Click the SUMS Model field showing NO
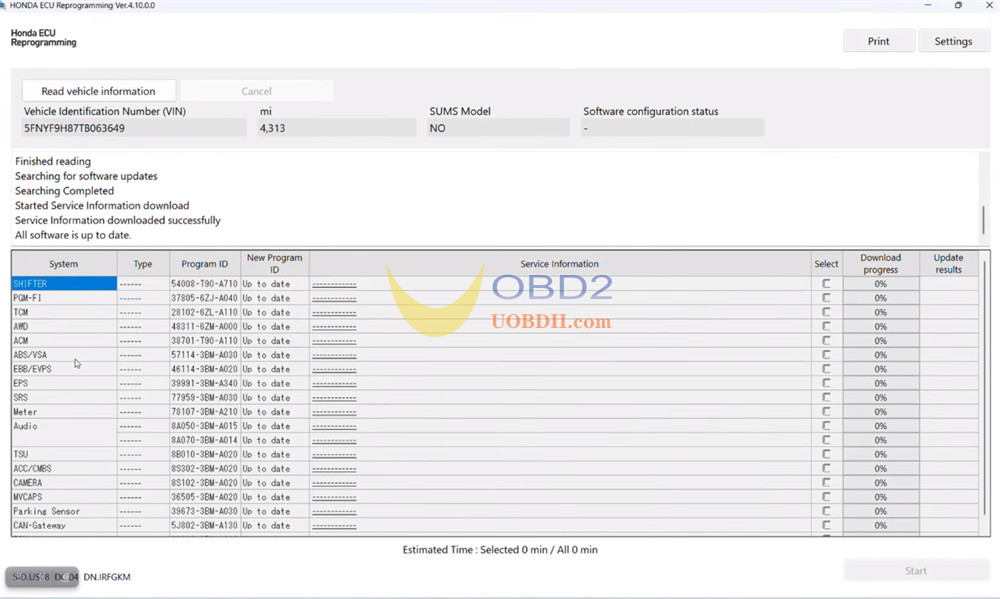 (498, 128)
